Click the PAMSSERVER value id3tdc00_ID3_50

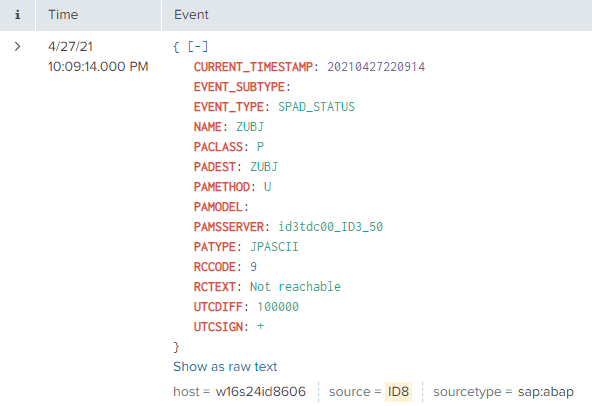[x=330, y=227]
